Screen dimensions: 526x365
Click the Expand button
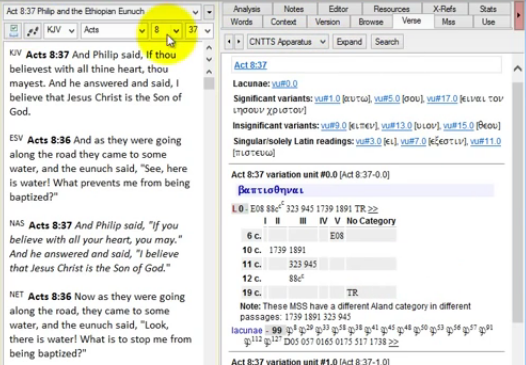pos(349,42)
